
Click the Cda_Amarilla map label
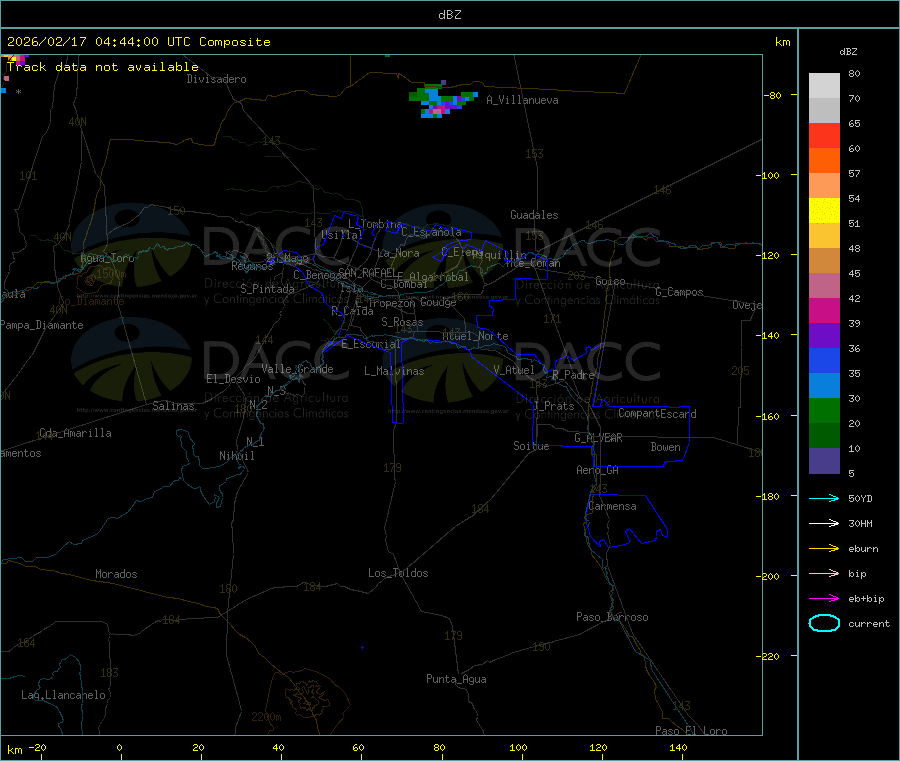click(75, 433)
